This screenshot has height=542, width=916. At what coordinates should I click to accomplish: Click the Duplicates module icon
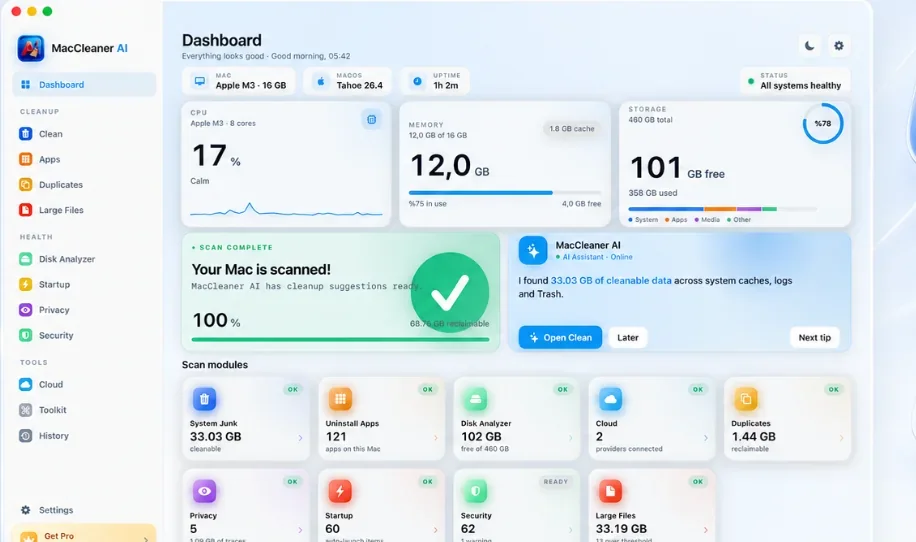(745, 399)
